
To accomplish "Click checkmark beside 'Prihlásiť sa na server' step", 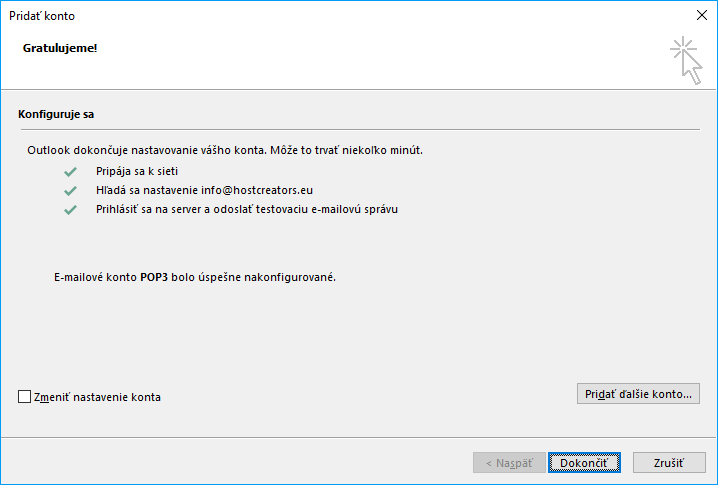I will (x=70, y=210).
